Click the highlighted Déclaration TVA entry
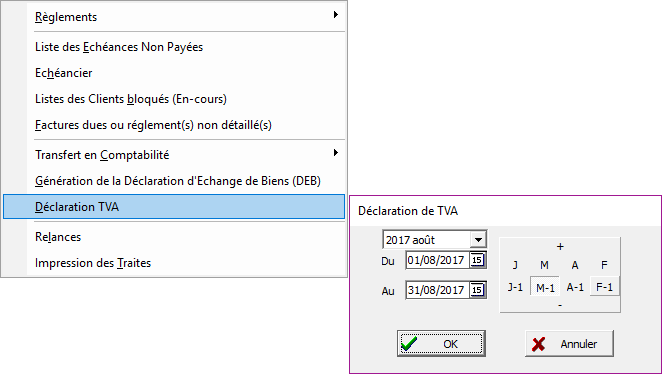Image resolution: width=664 pixels, height=375 pixels. click(174, 207)
